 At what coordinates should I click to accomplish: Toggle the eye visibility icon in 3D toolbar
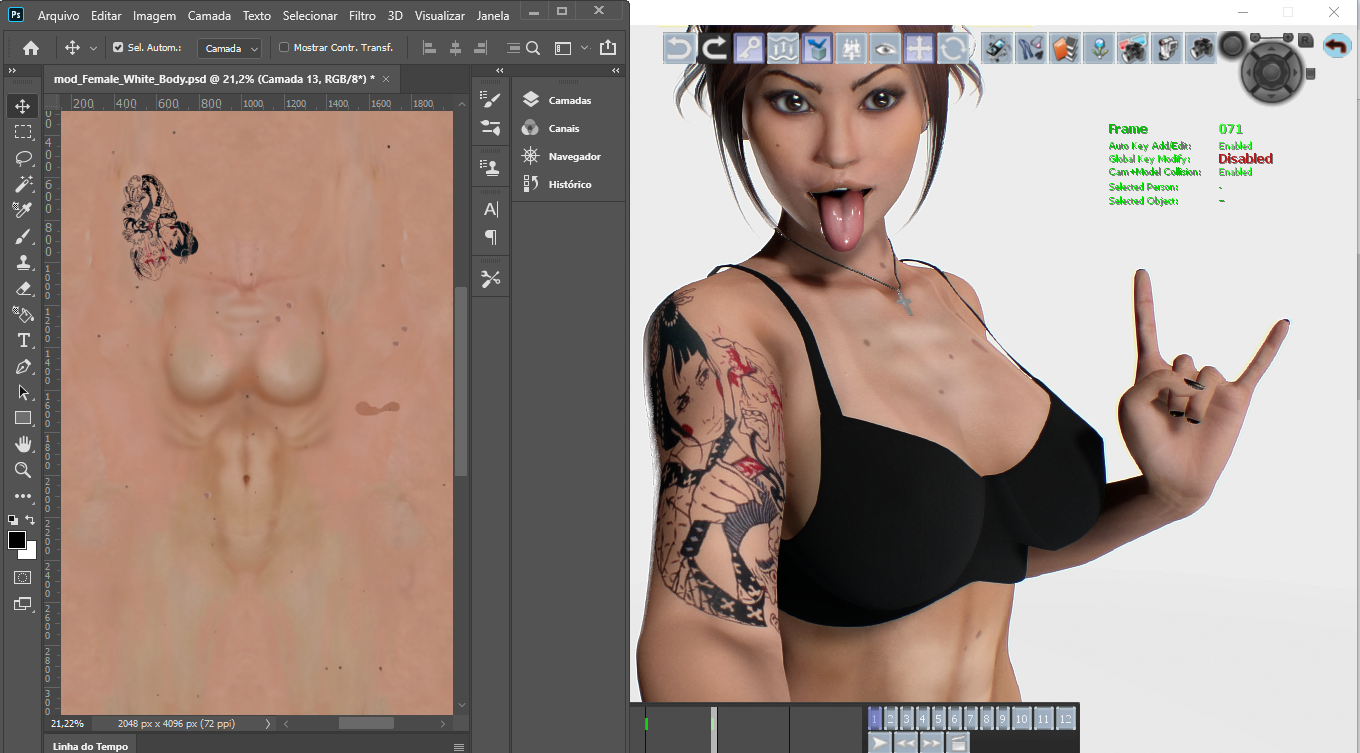pyautogui.click(x=885, y=47)
